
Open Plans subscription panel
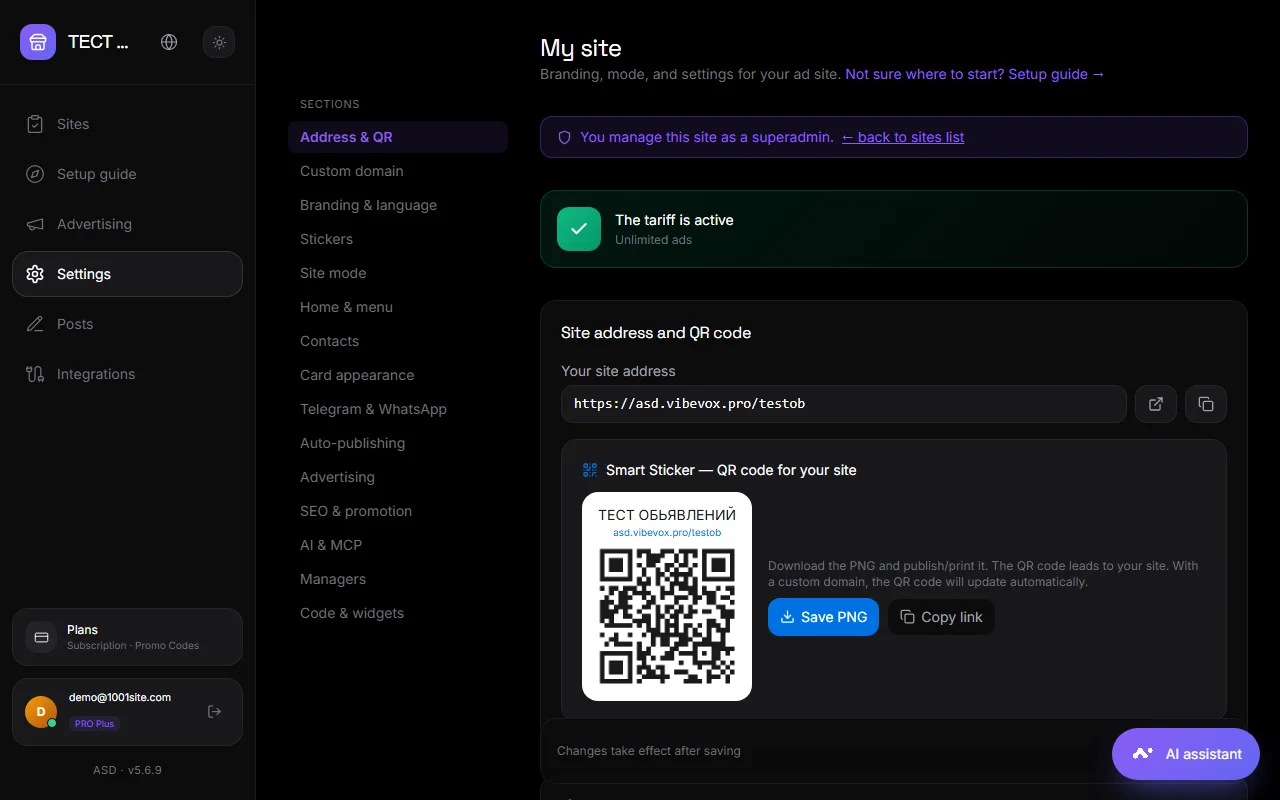point(127,637)
